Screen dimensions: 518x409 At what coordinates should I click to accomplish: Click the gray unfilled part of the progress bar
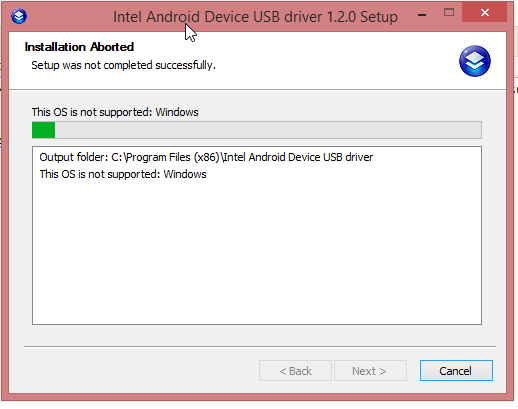tap(268, 130)
